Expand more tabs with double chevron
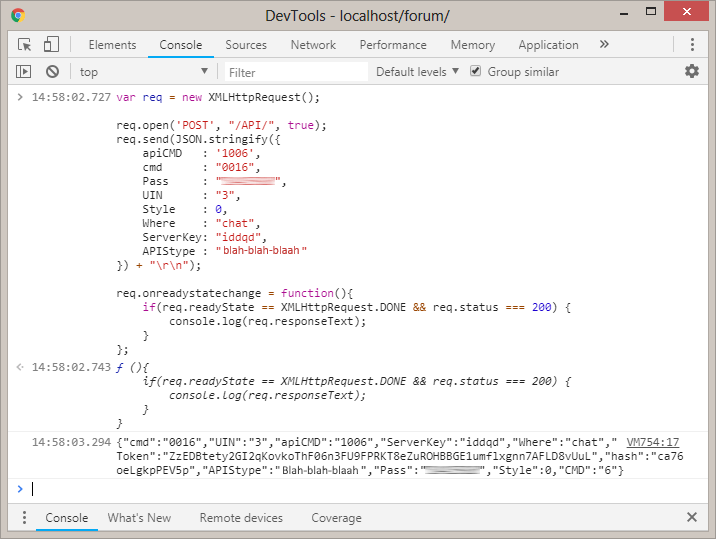The image size is (716, 539). [x=604, y=45]
